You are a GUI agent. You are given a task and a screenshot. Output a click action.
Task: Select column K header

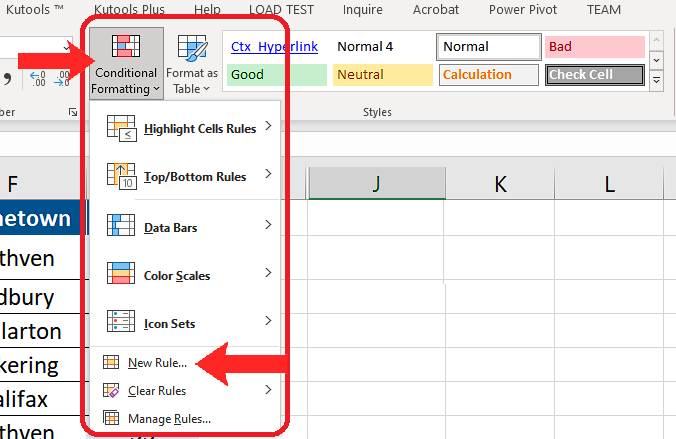500,183
